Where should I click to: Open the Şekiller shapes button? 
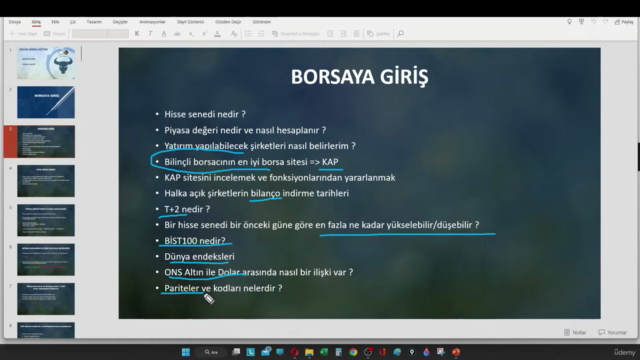point(378,33)
